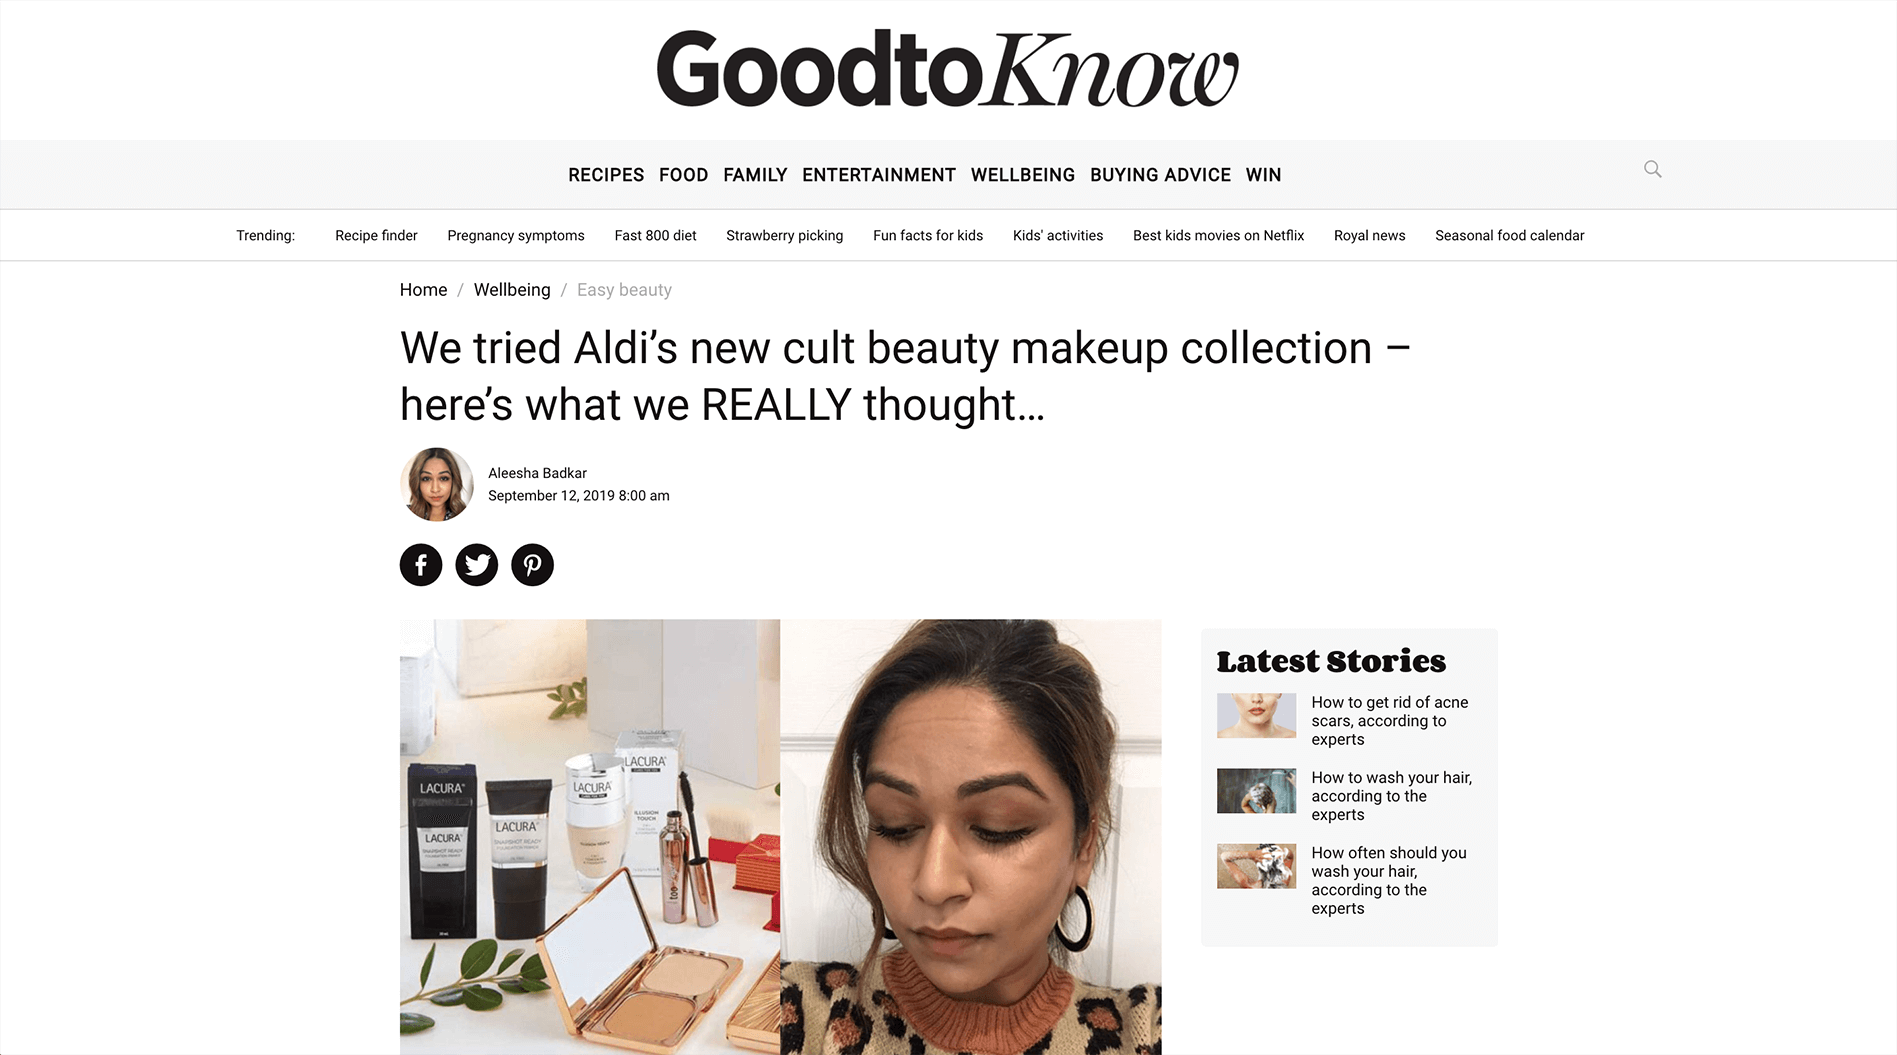Image resolution: width=1897 pixels, height=1055 pixels.
Task: Open the Recipes menu item
Action: (x=606, y=175)
